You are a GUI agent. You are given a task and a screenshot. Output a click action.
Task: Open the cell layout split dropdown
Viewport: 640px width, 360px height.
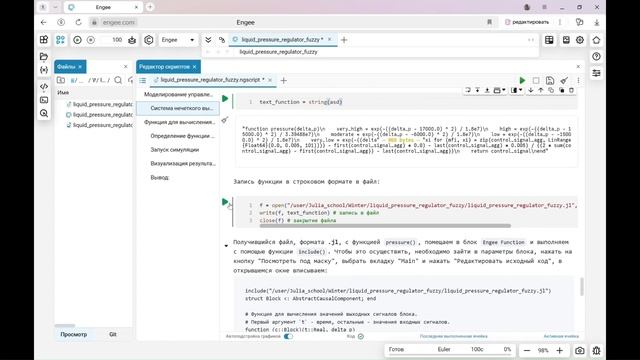pyautogui.click(x=516, y=90)
